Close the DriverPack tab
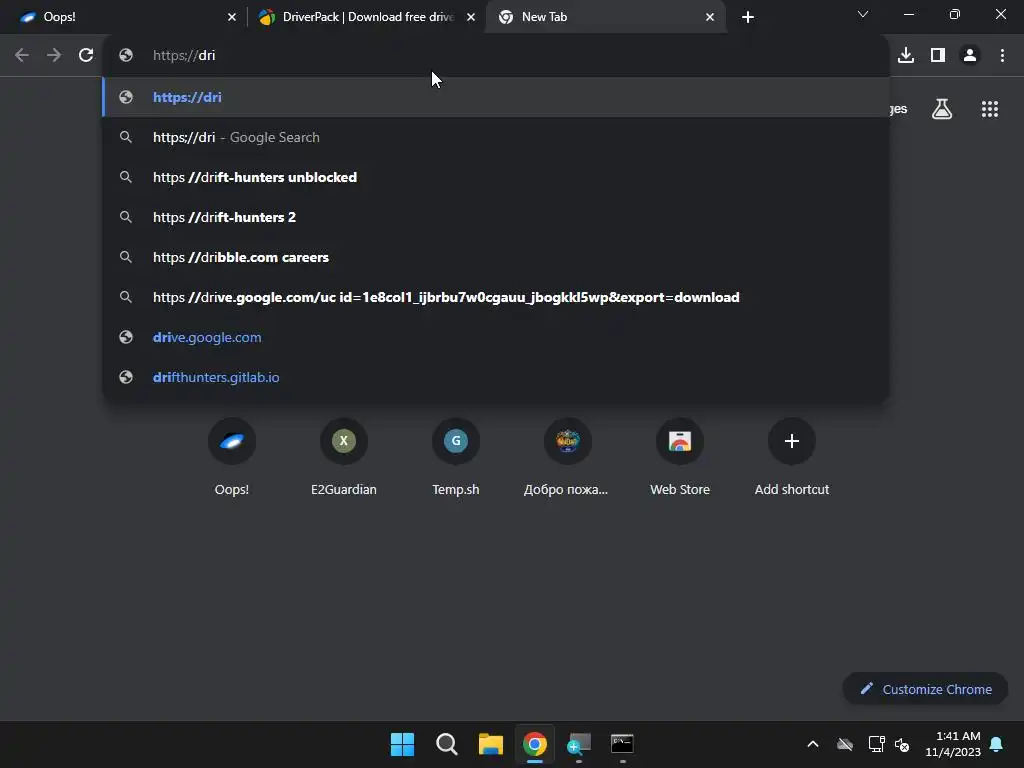This screenshot has width=1024, height=768. [x=471, y=17]
